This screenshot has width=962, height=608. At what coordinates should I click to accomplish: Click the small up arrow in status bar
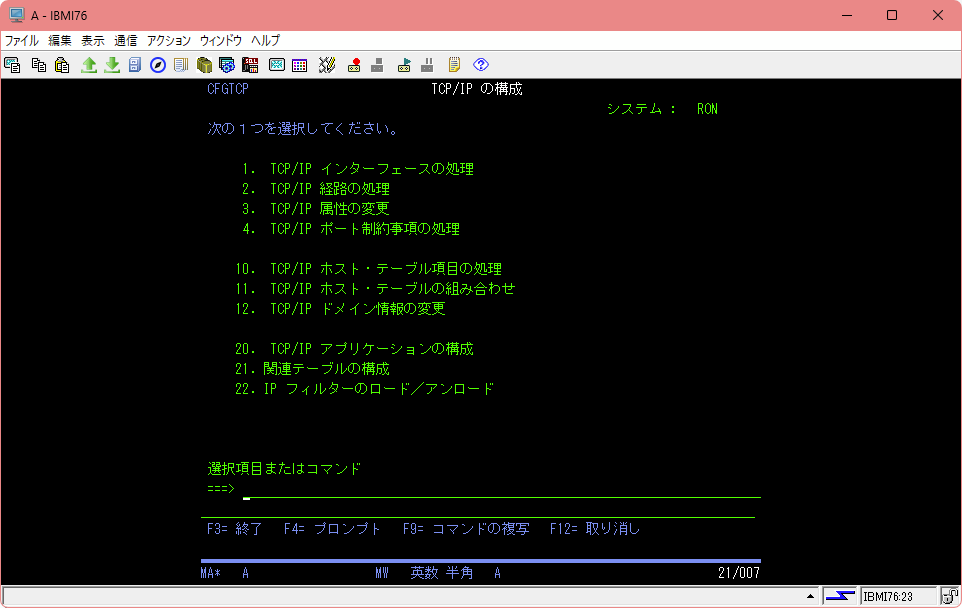coord(810,596)
